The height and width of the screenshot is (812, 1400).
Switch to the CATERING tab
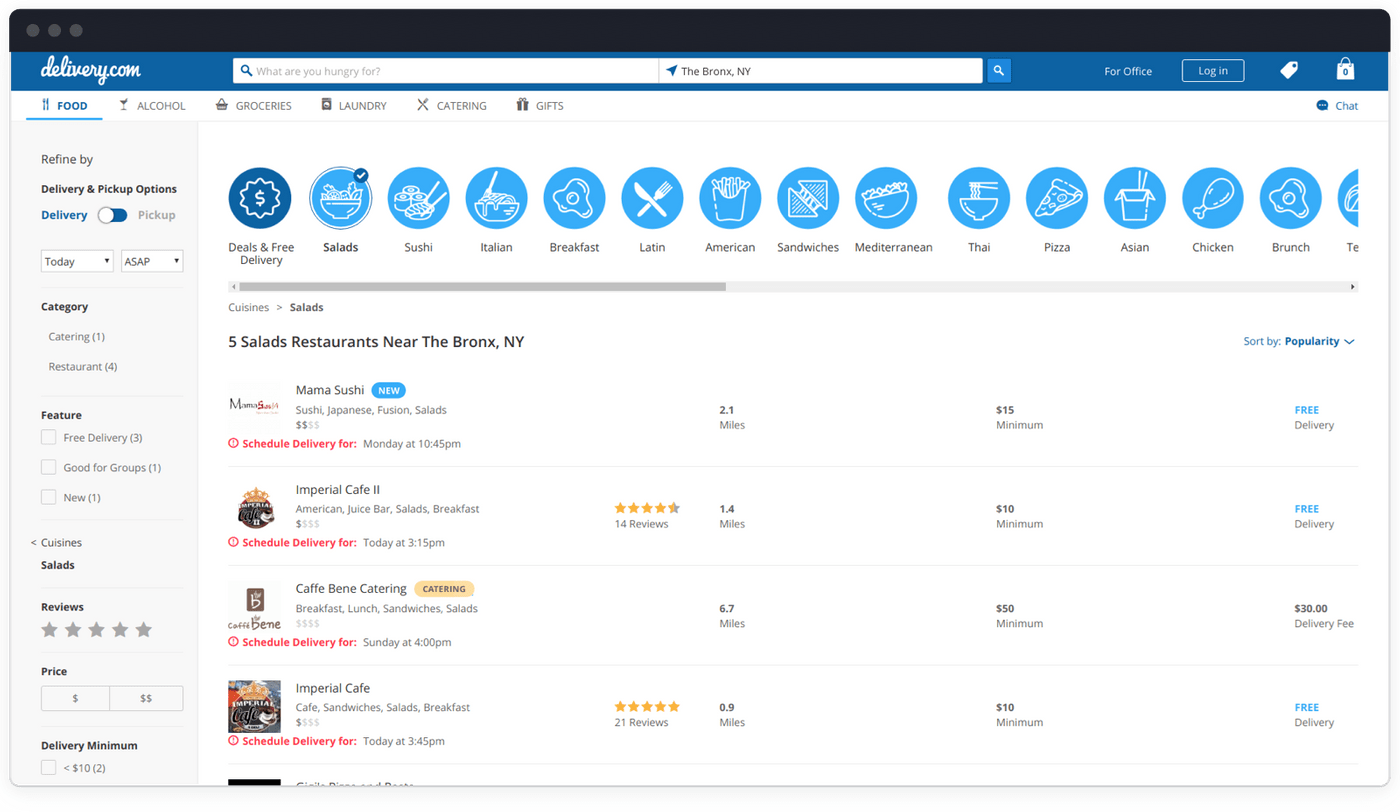pyautogui.click(x=451, y=105)
